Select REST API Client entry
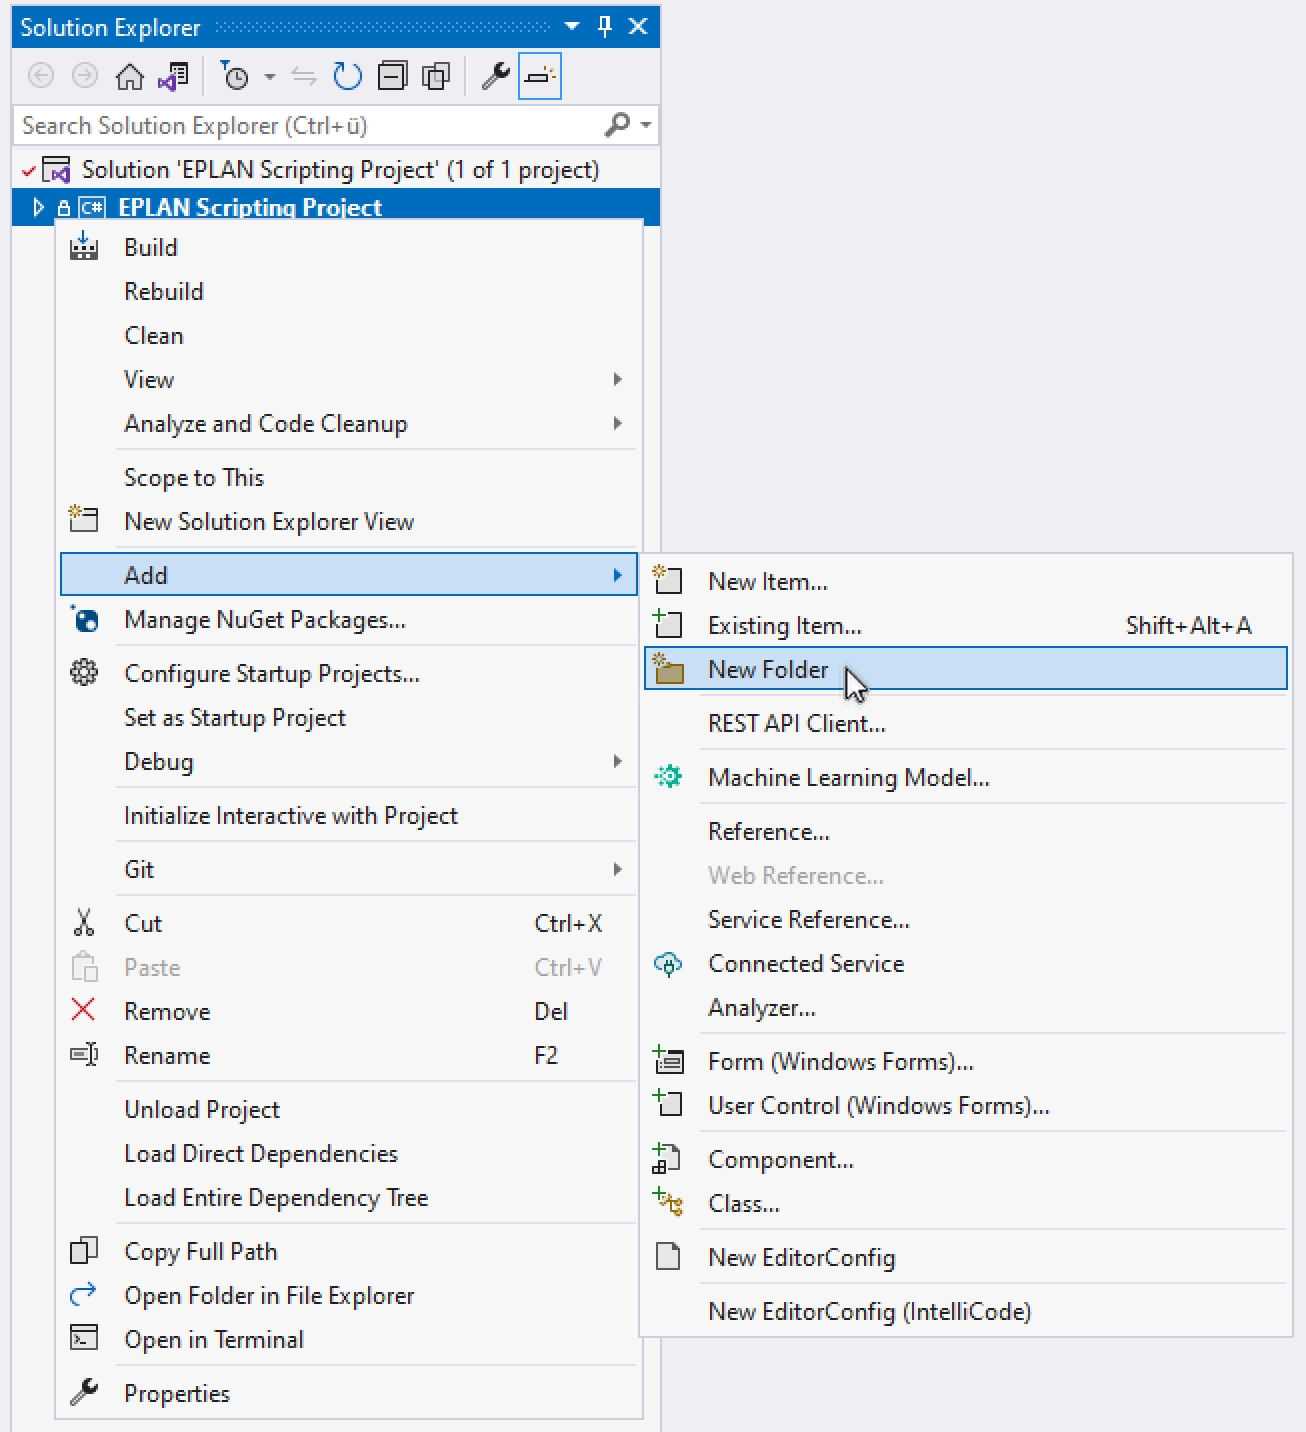Image resolution: width=1306 pixels, height=1432 pixels. (966, 723)
